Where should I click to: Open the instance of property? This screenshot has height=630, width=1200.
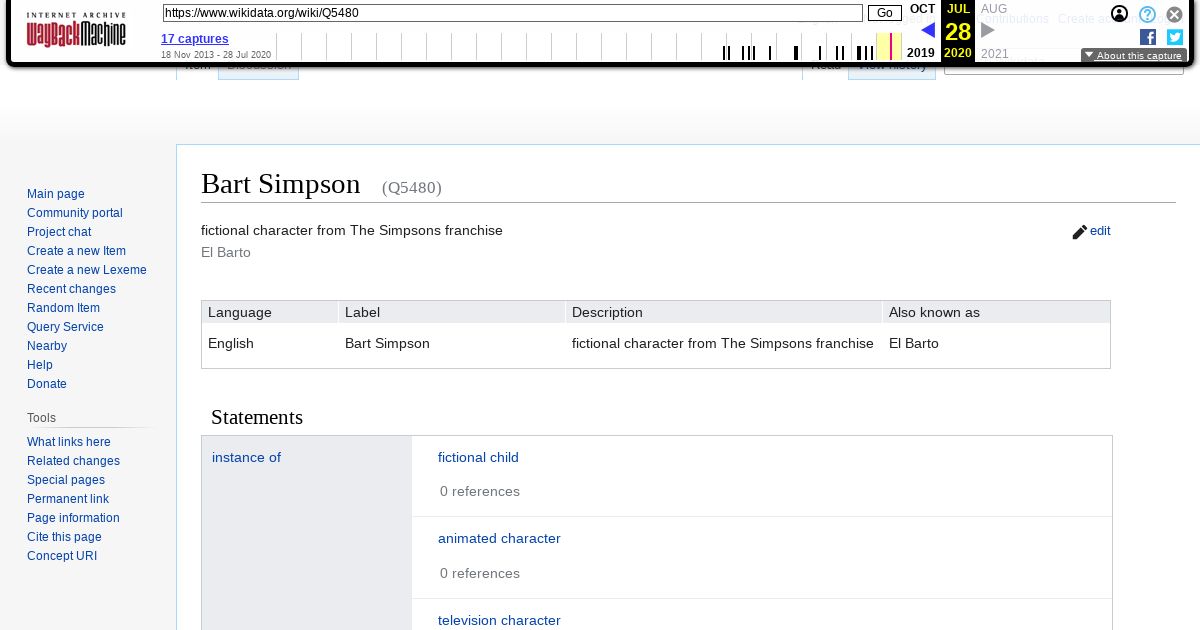(246, 457)
